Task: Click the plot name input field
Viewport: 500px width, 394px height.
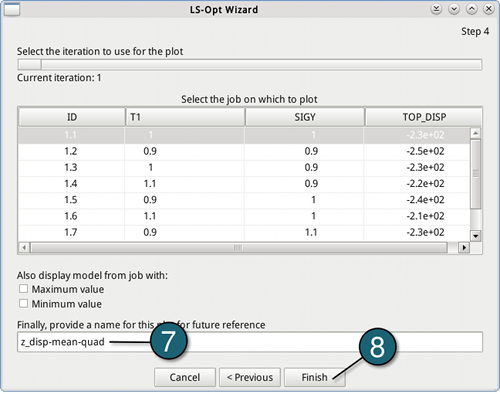Action: coord(250,342)
